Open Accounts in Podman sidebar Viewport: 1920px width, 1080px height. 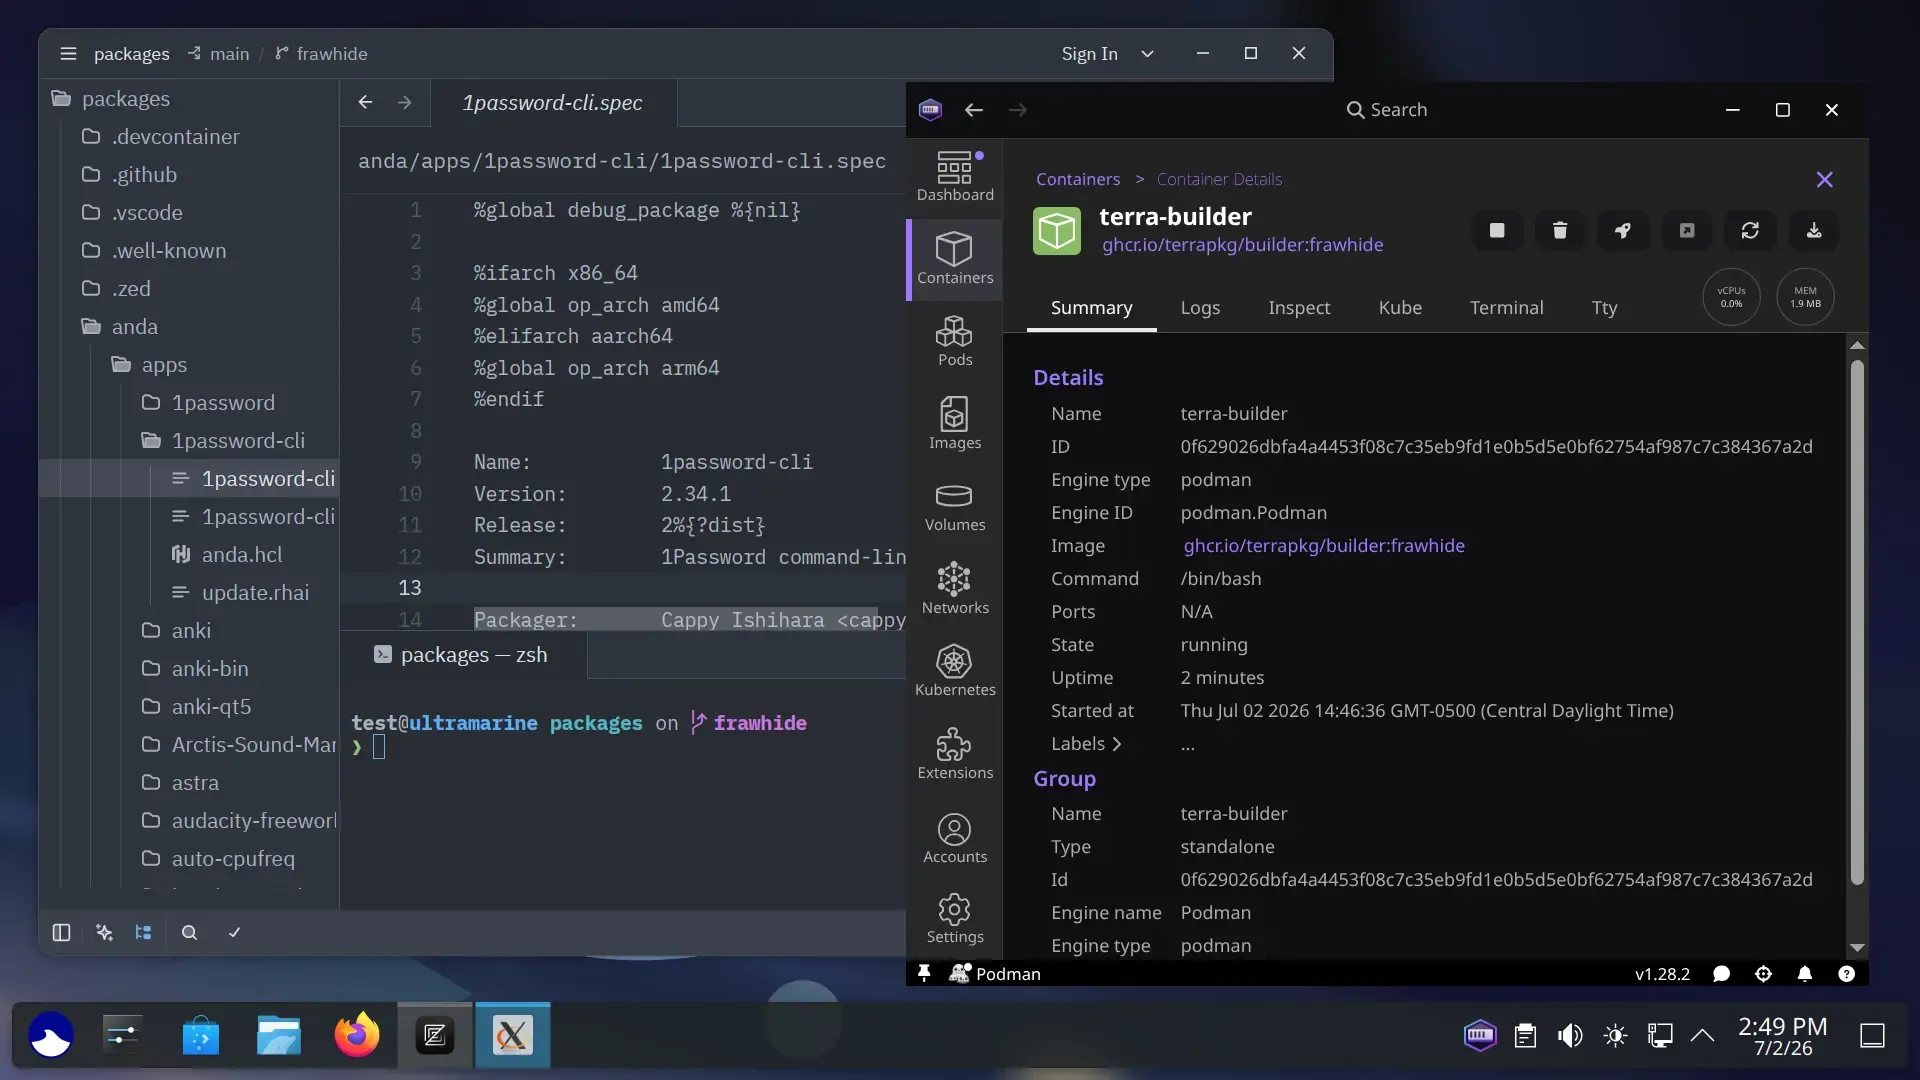pyautogui.click(x=955, y=838)
